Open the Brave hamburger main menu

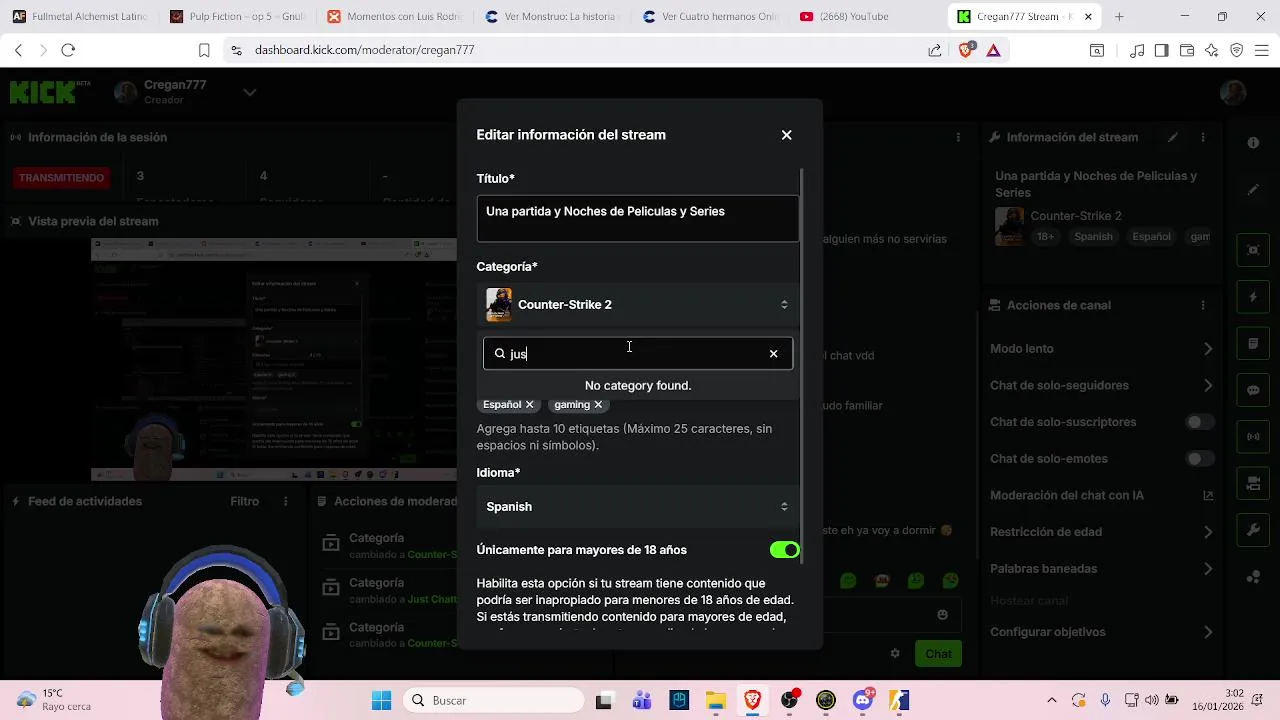[x=1261, y=50]
